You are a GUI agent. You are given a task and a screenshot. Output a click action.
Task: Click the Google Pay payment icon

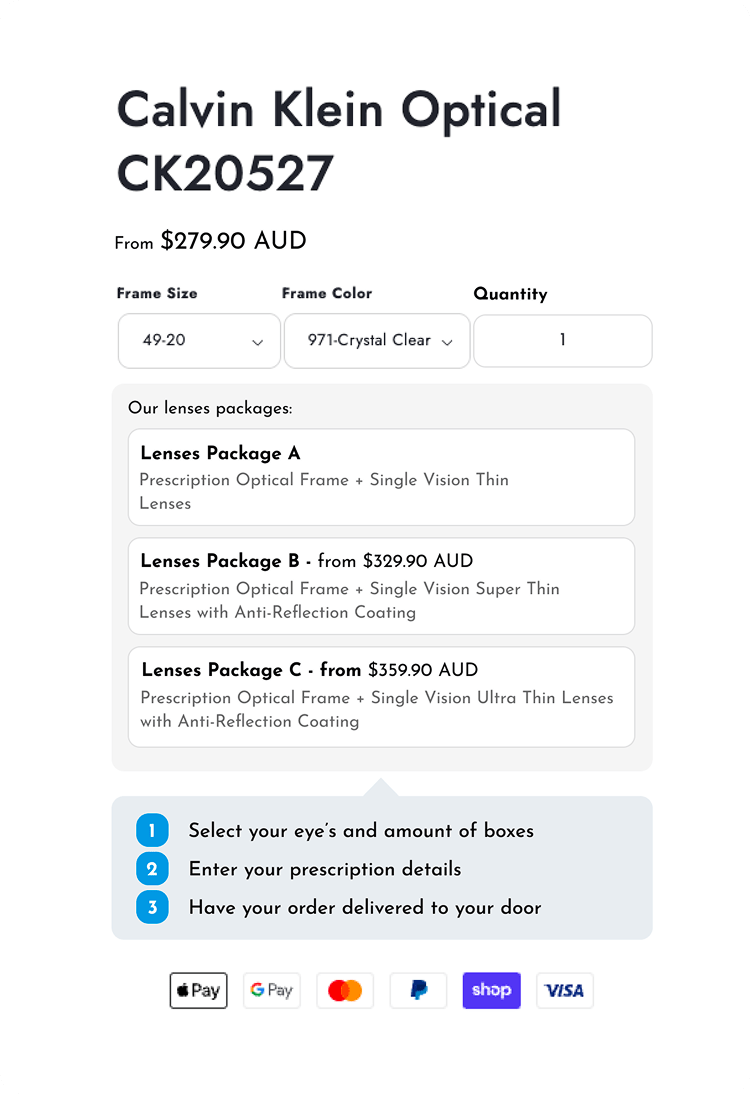click(x=271, y=990)
